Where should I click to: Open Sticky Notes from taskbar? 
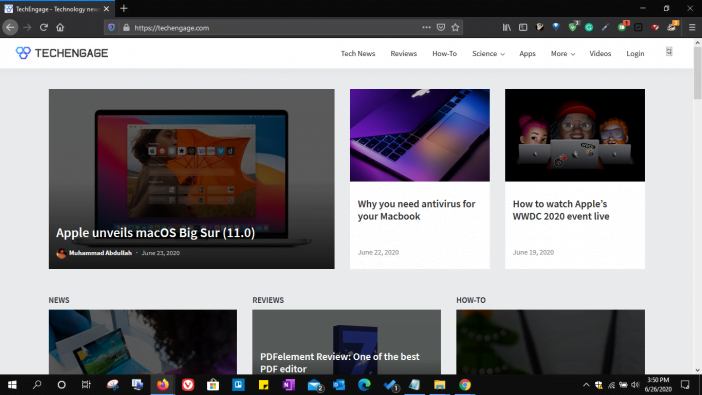click(x=263, y=385)
